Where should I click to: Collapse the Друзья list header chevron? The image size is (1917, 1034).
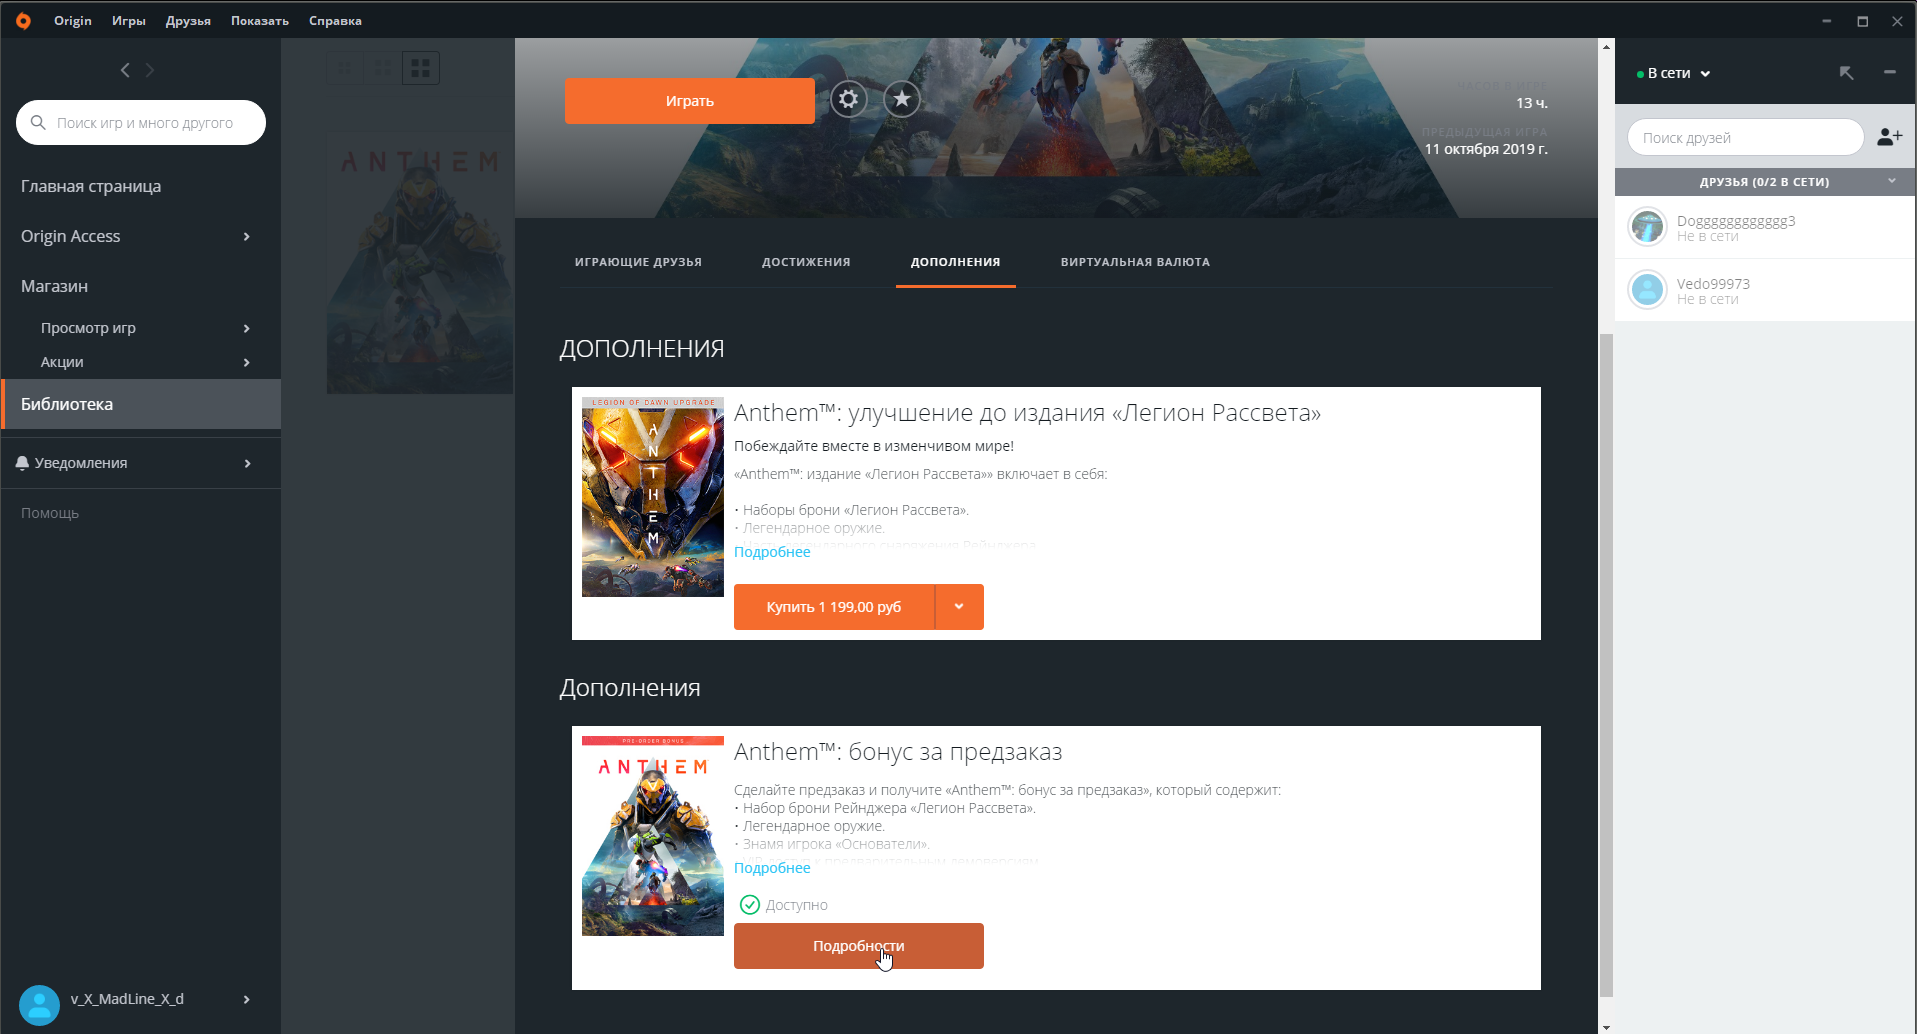click(1891, 181)
